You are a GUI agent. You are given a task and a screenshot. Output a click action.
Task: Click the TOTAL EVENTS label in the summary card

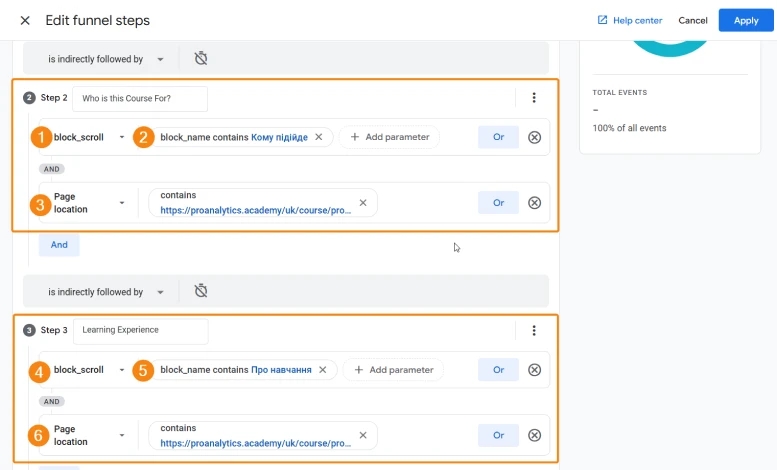pyautogui.click(x=620, y=93)
